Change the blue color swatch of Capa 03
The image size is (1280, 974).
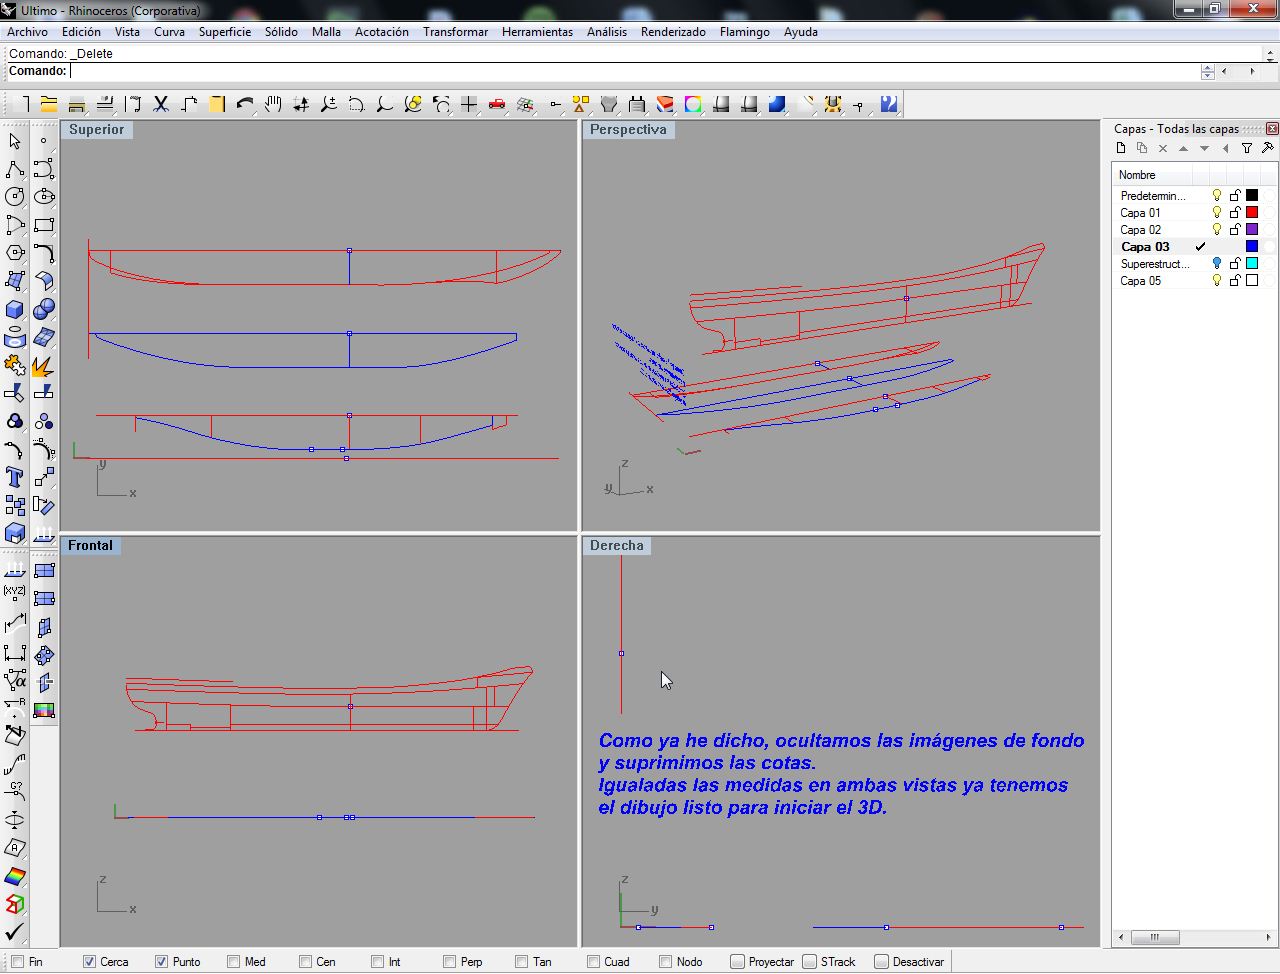[1252, 247]
